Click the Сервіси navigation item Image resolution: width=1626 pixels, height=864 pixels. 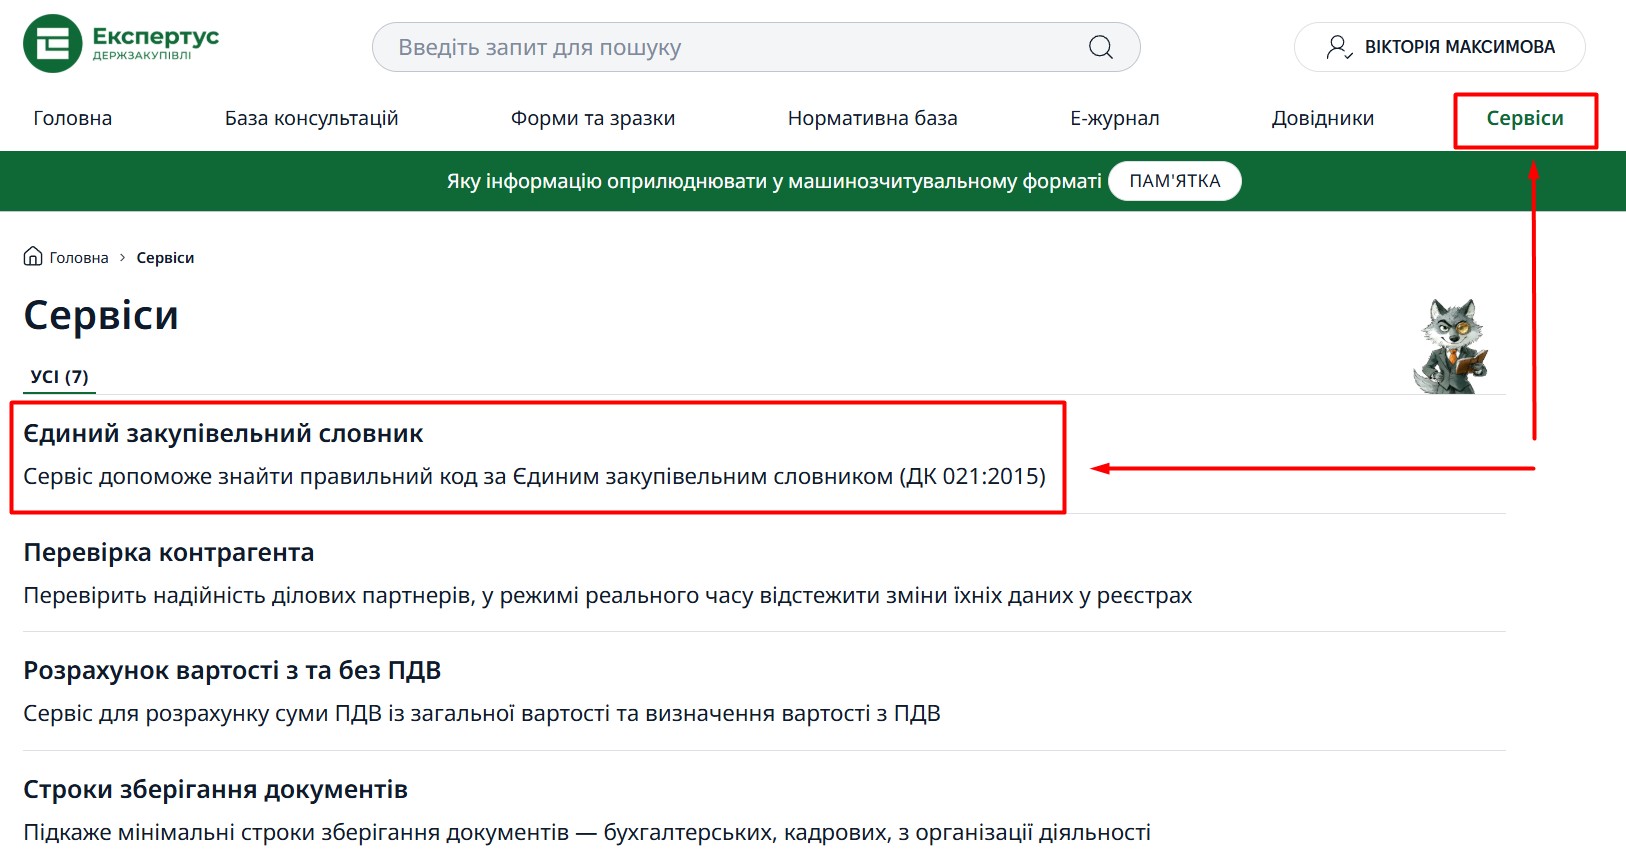coord(1524,118)
